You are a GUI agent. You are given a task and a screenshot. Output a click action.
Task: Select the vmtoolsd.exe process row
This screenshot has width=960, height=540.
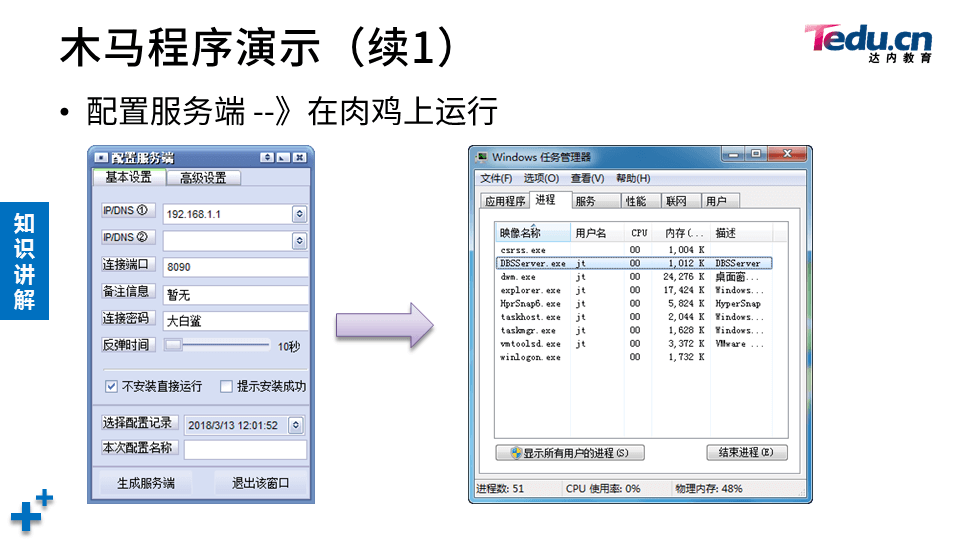(634, 344)
